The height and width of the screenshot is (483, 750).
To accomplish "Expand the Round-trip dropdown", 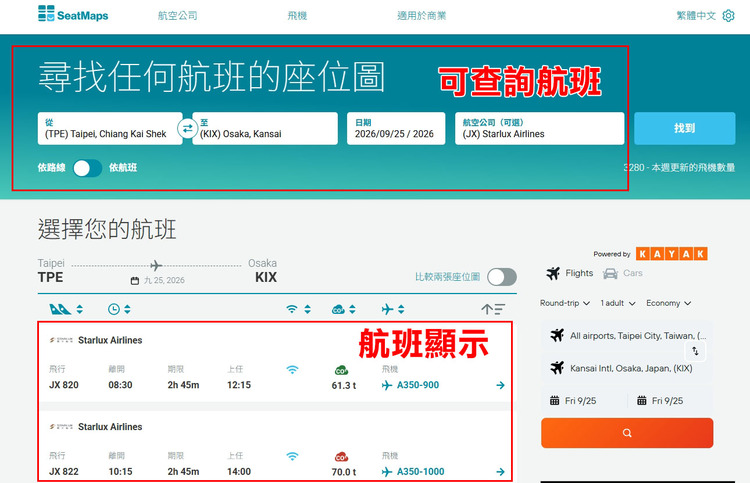I will coord(565,303).
